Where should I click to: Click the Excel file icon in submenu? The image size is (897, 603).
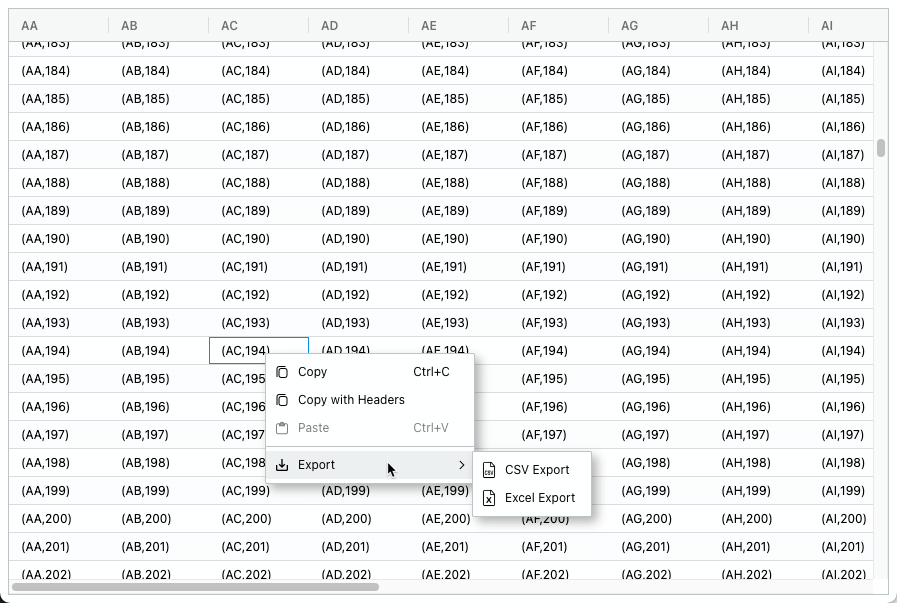click(x=489, y=497)
